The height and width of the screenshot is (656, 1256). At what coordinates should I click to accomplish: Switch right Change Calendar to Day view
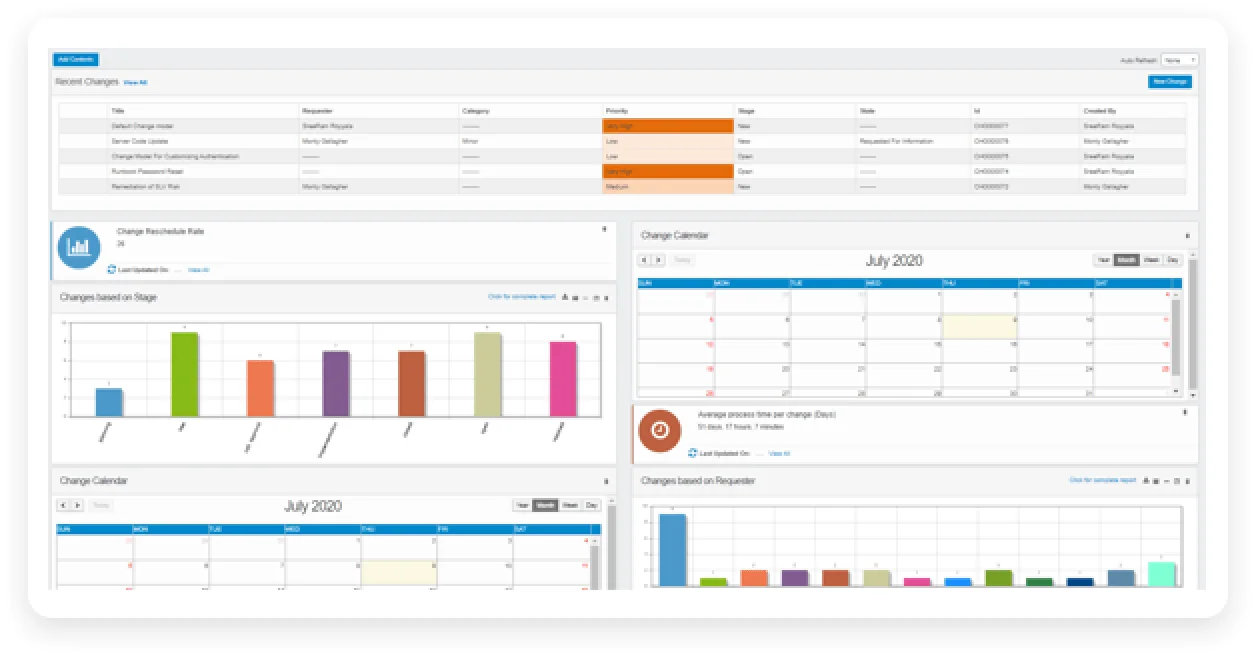coord(1172,260)
